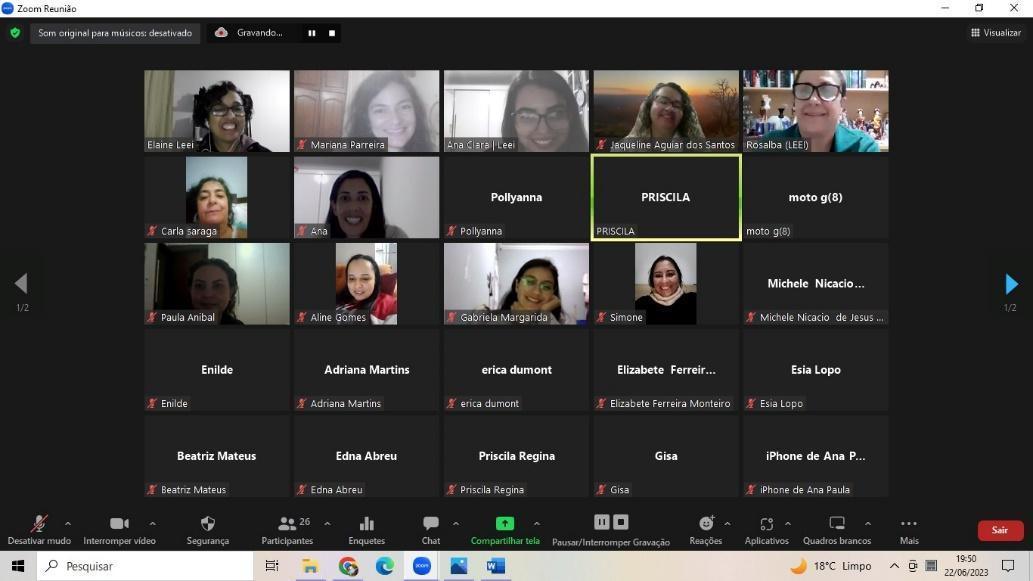Select Rosalba (LEEI) video tile
1033x581 pixels.
click(x=816, y=111)
